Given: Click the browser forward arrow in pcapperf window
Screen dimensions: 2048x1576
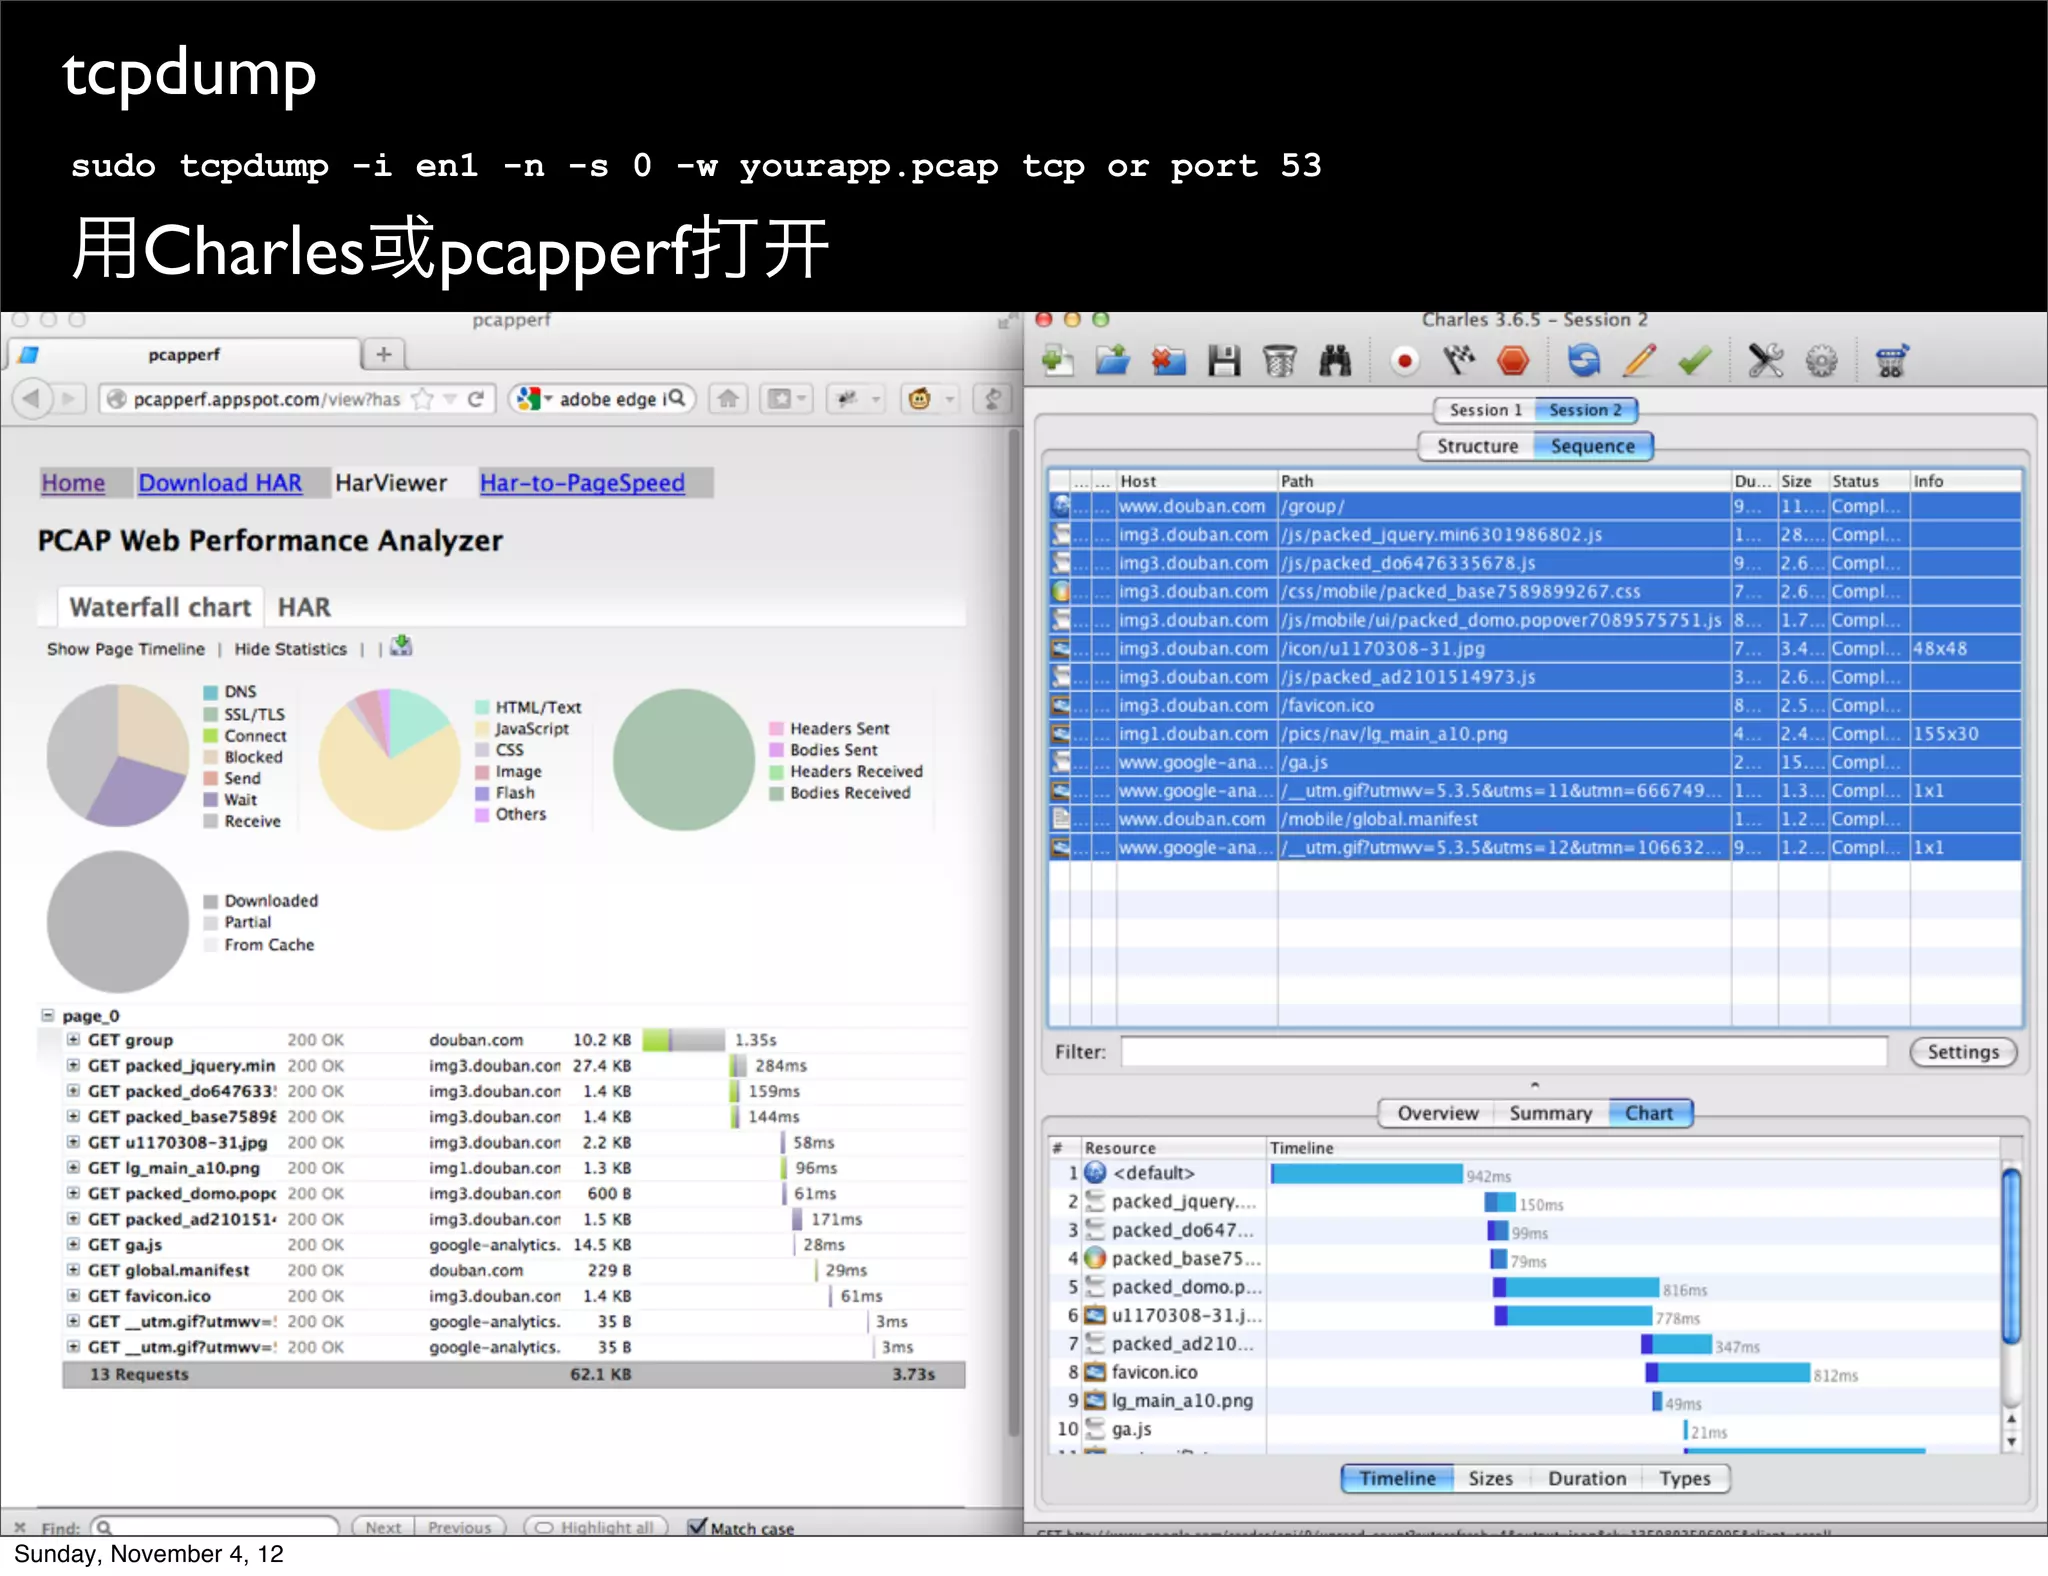Looking at the screenshot, I should click(x=68, y=399).
